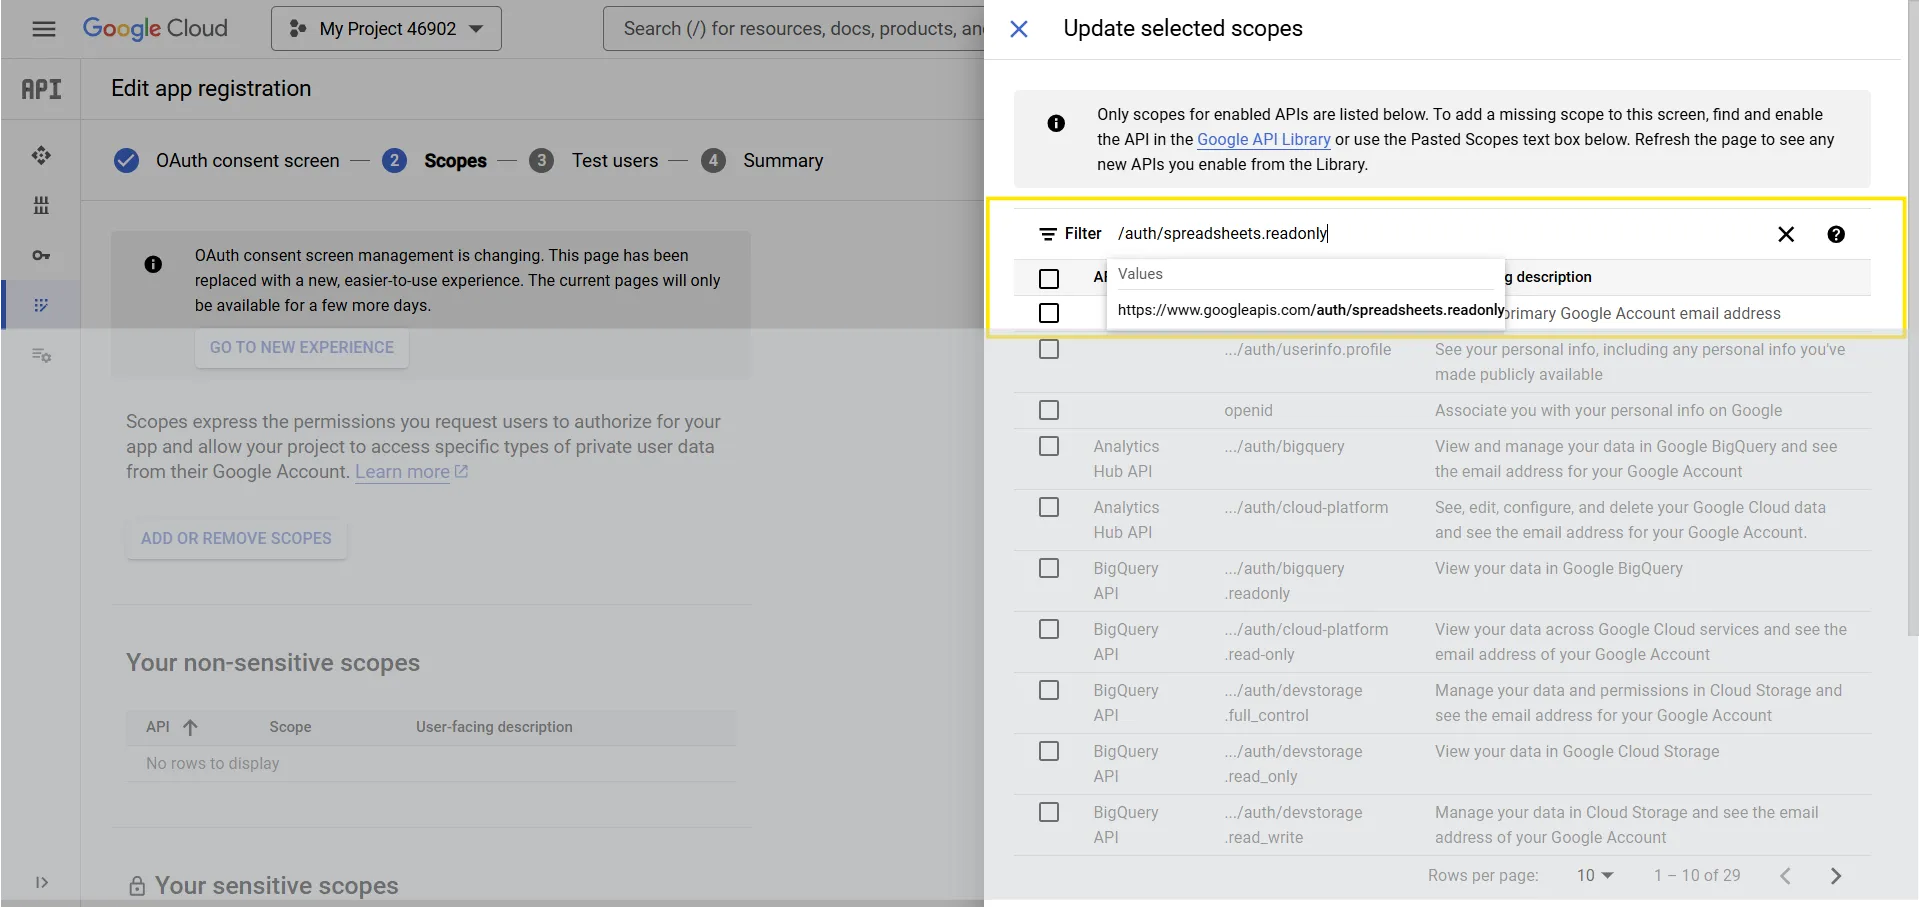
Task: Check the devstorage.read_write scope checkbox
Action: (x=1049, y=812)
